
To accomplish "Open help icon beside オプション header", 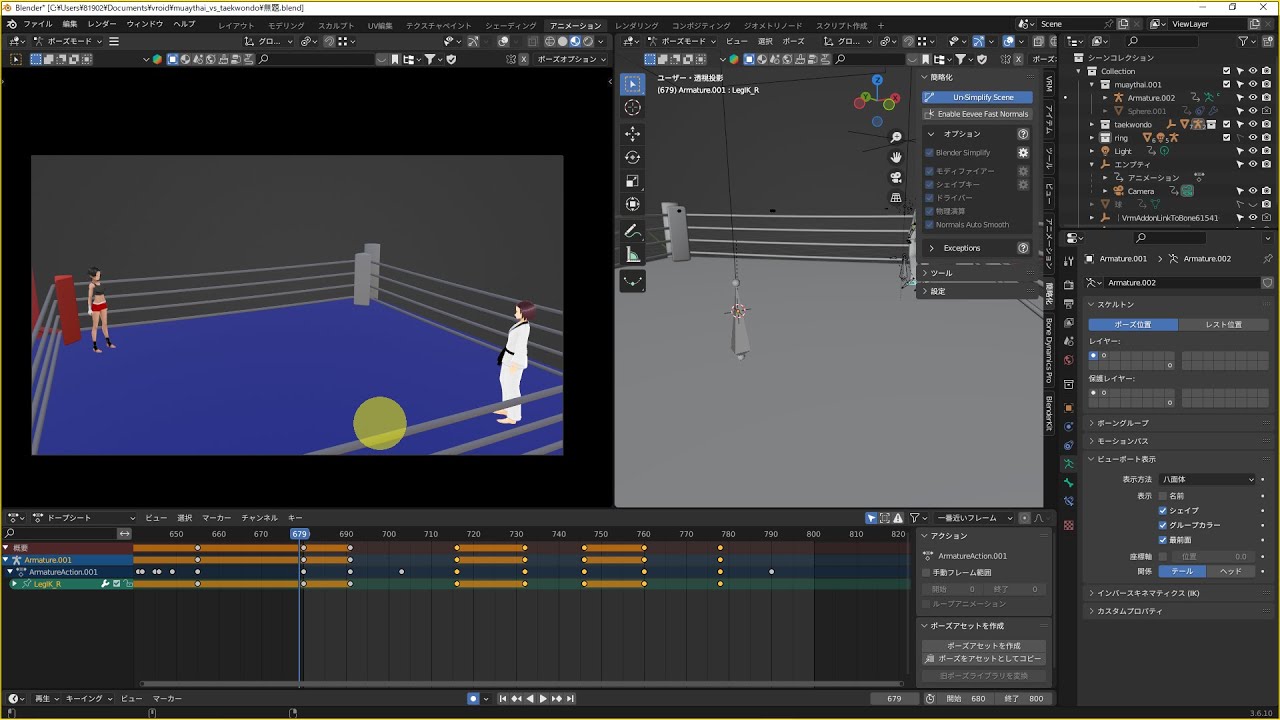I will [x=1023, y=134].
